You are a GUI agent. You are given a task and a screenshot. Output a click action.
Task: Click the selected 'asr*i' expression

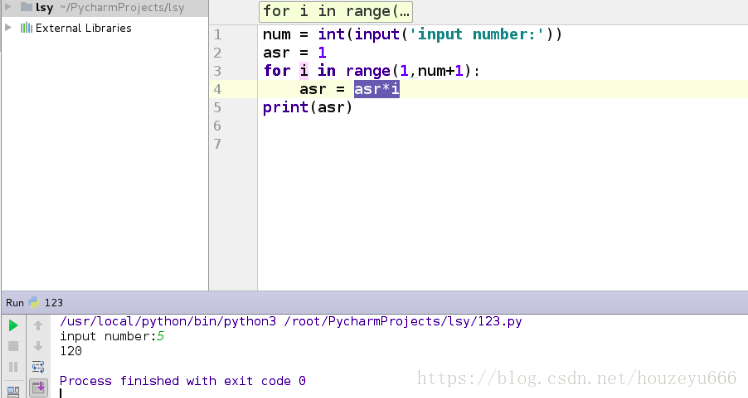click(377, 89)
